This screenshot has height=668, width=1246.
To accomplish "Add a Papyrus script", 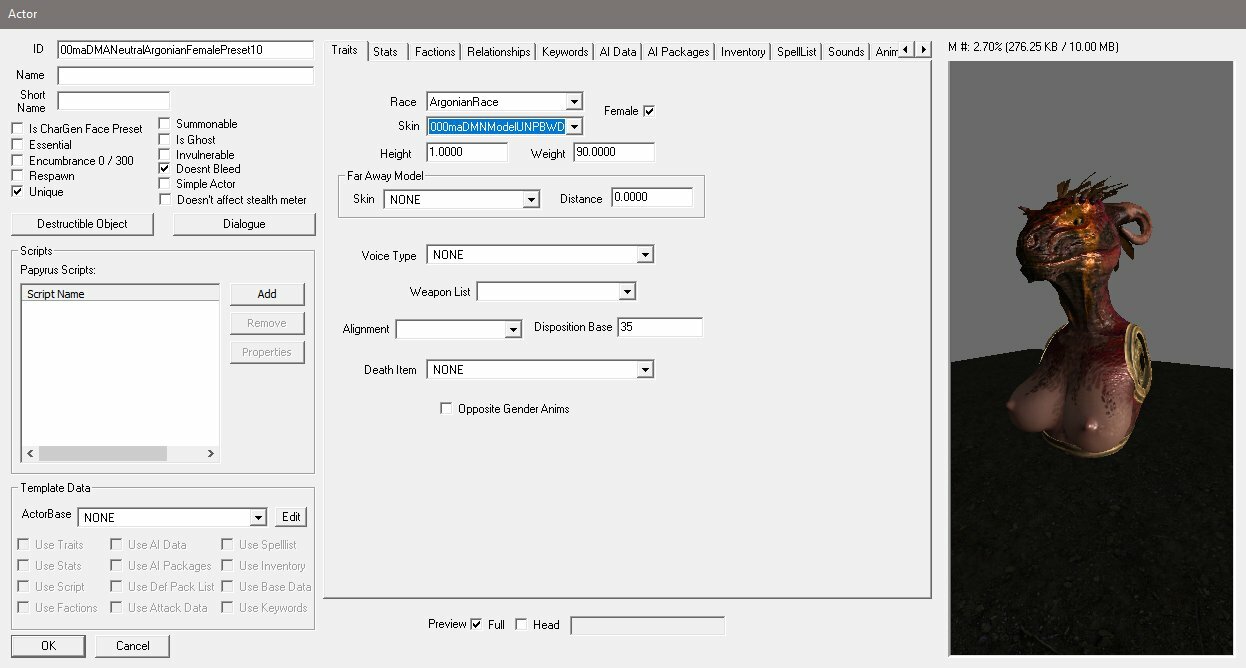I will pyautogui.click(x=267, y=294).
